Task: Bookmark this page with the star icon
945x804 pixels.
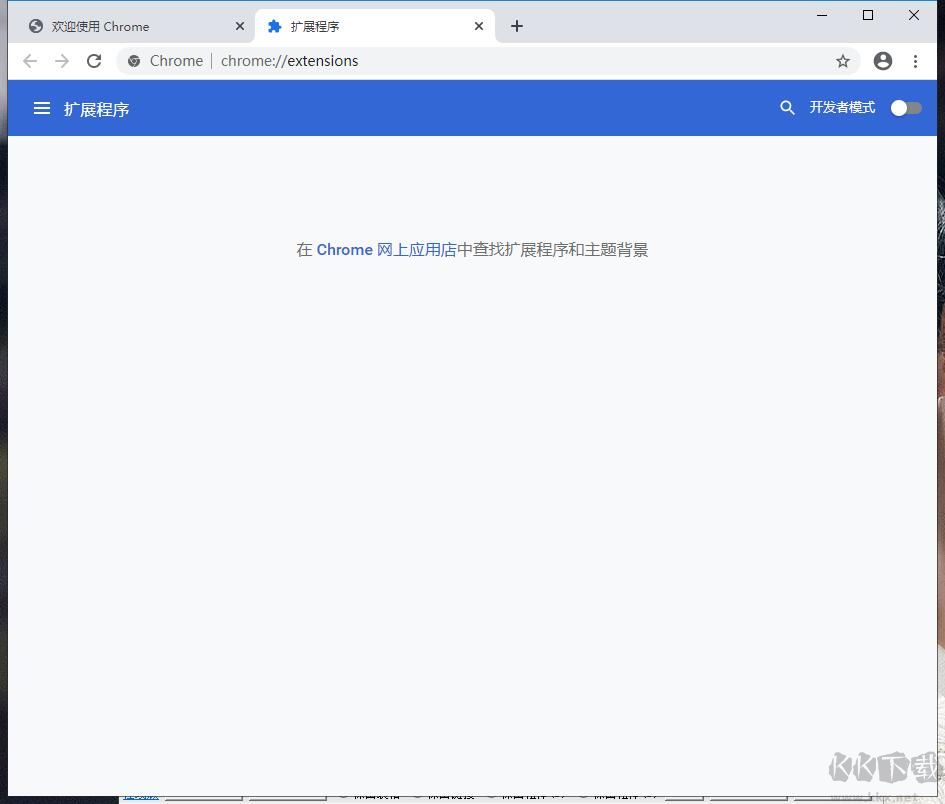Action: (843, 61)
